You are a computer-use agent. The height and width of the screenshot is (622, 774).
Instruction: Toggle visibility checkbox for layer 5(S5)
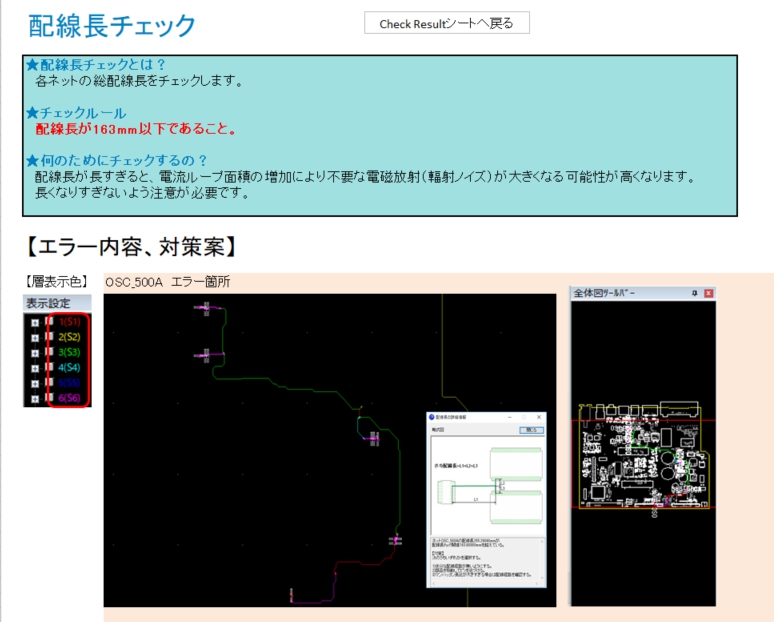[x=47, y=383]
